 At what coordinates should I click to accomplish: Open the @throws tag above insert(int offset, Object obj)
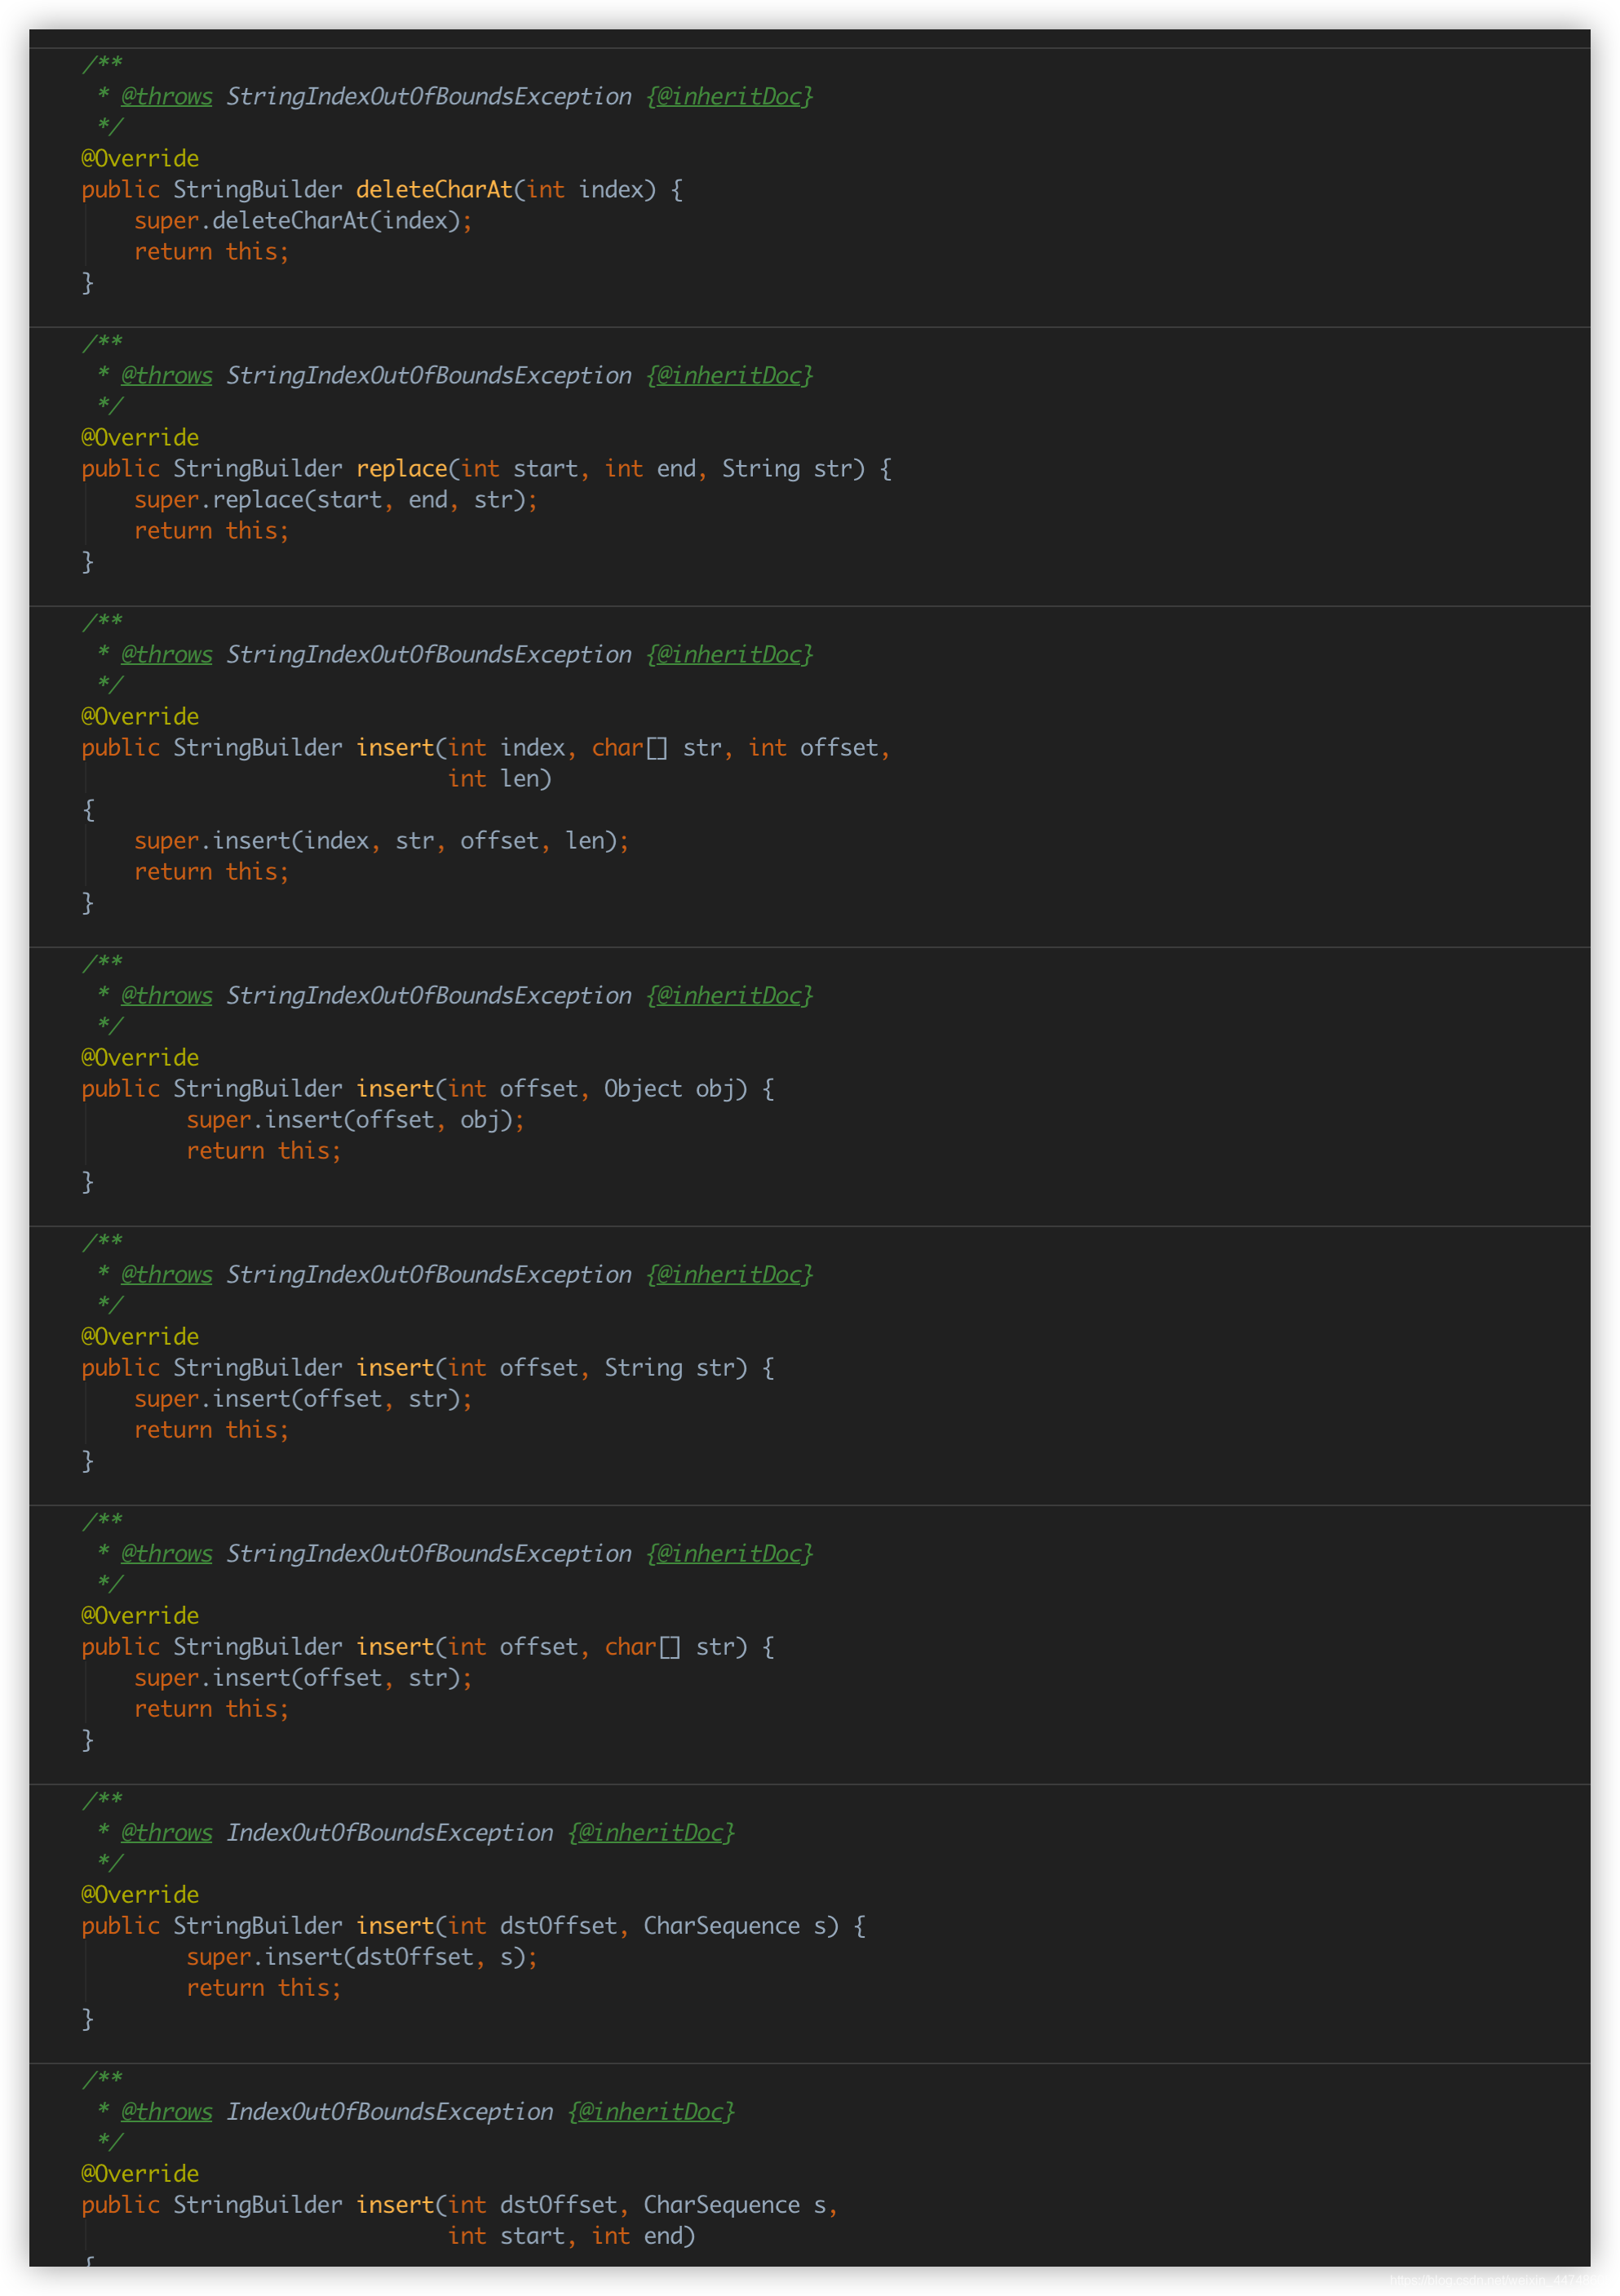(x=166, y=996)
